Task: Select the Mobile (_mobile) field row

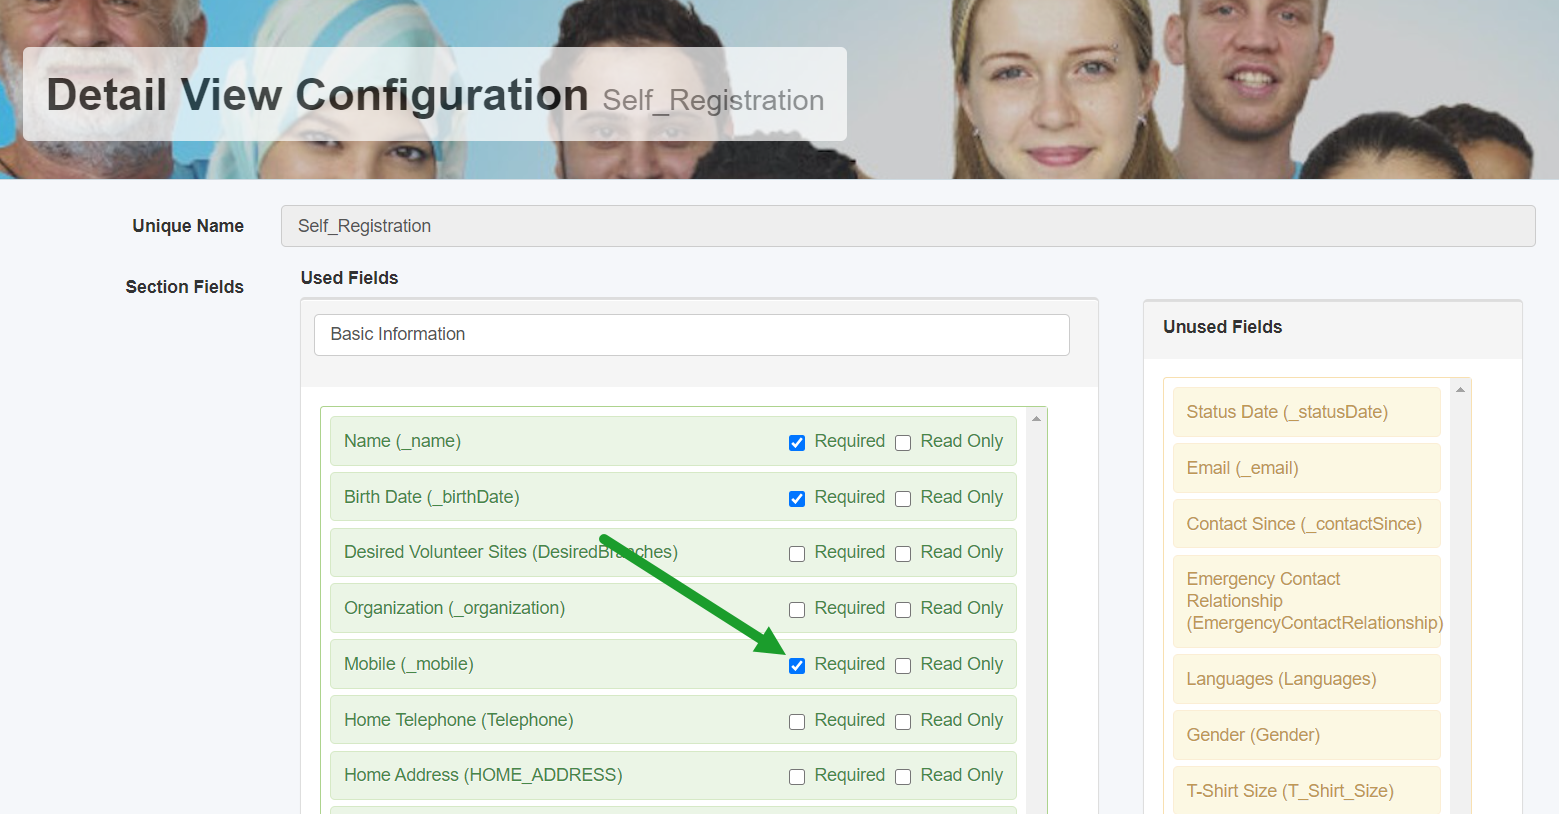Action: [x=673, y=664]
